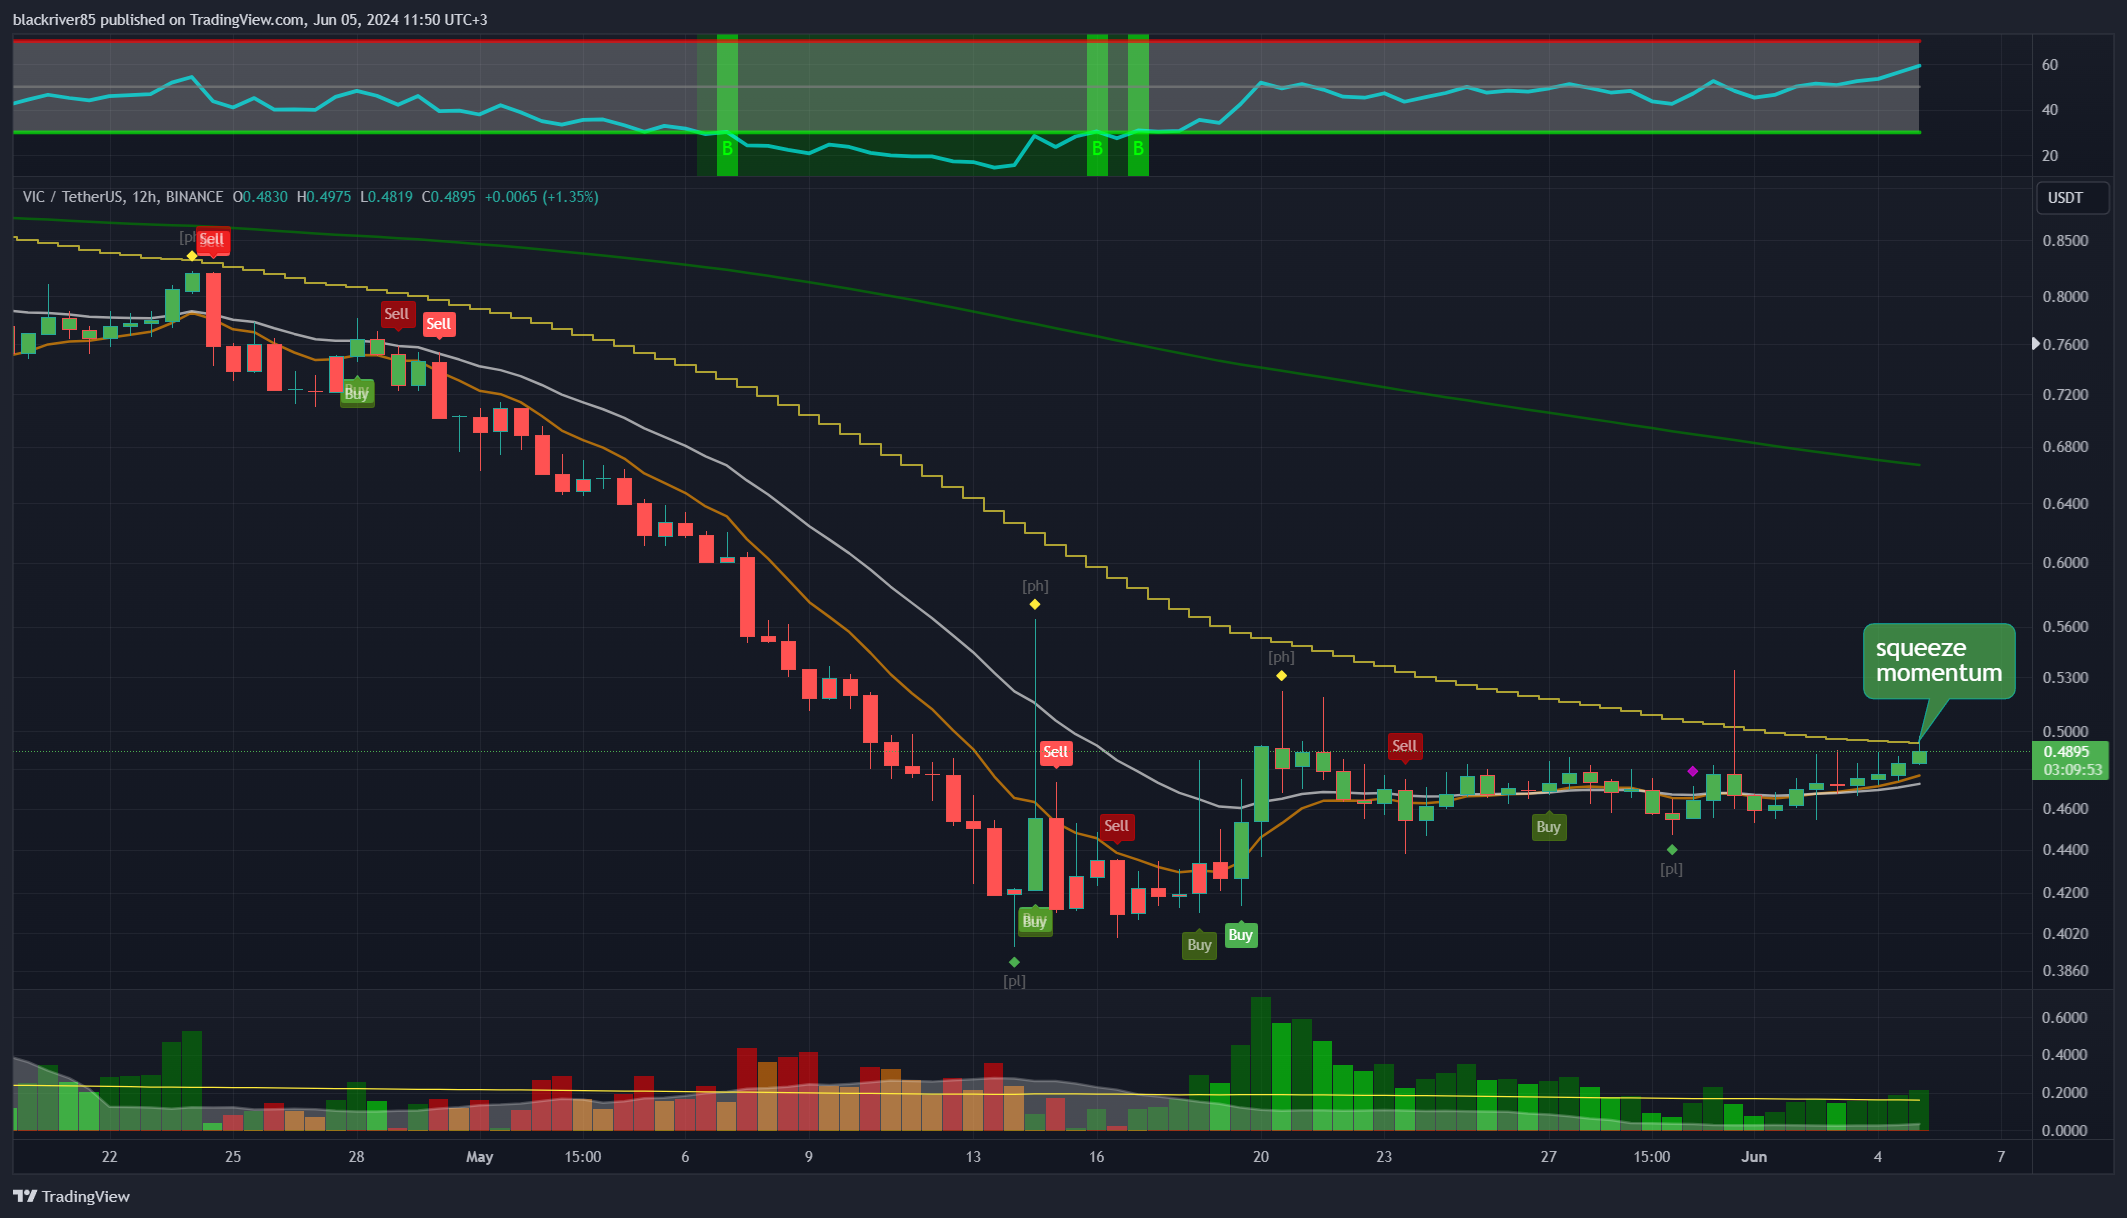Click the Buy label above the lowest [pl]

point(1035,921)
